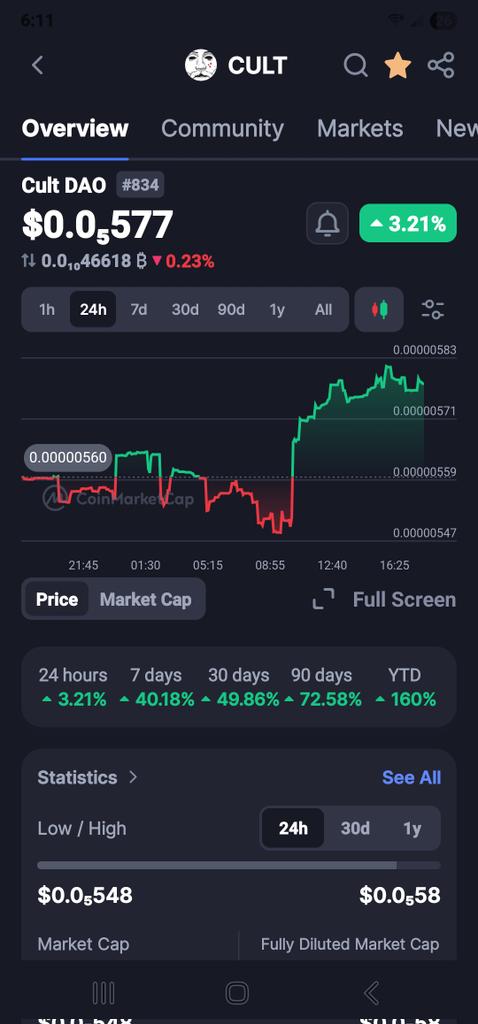The image size is (478, 1024).
Task: Choose 24h Low/High range
Action: pyautogui.click(x=293, y=829)
